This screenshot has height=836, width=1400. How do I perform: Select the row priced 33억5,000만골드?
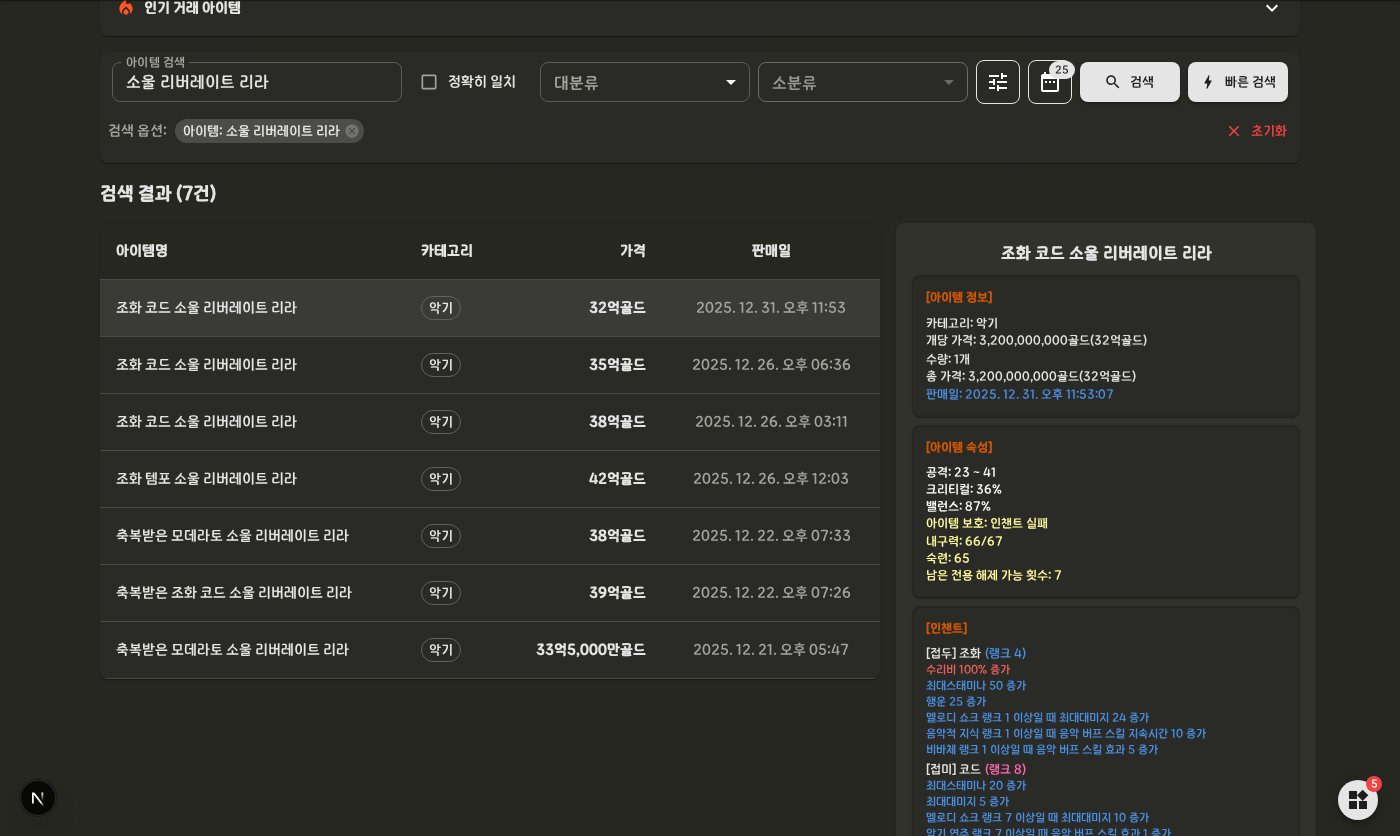coord(490,650)
